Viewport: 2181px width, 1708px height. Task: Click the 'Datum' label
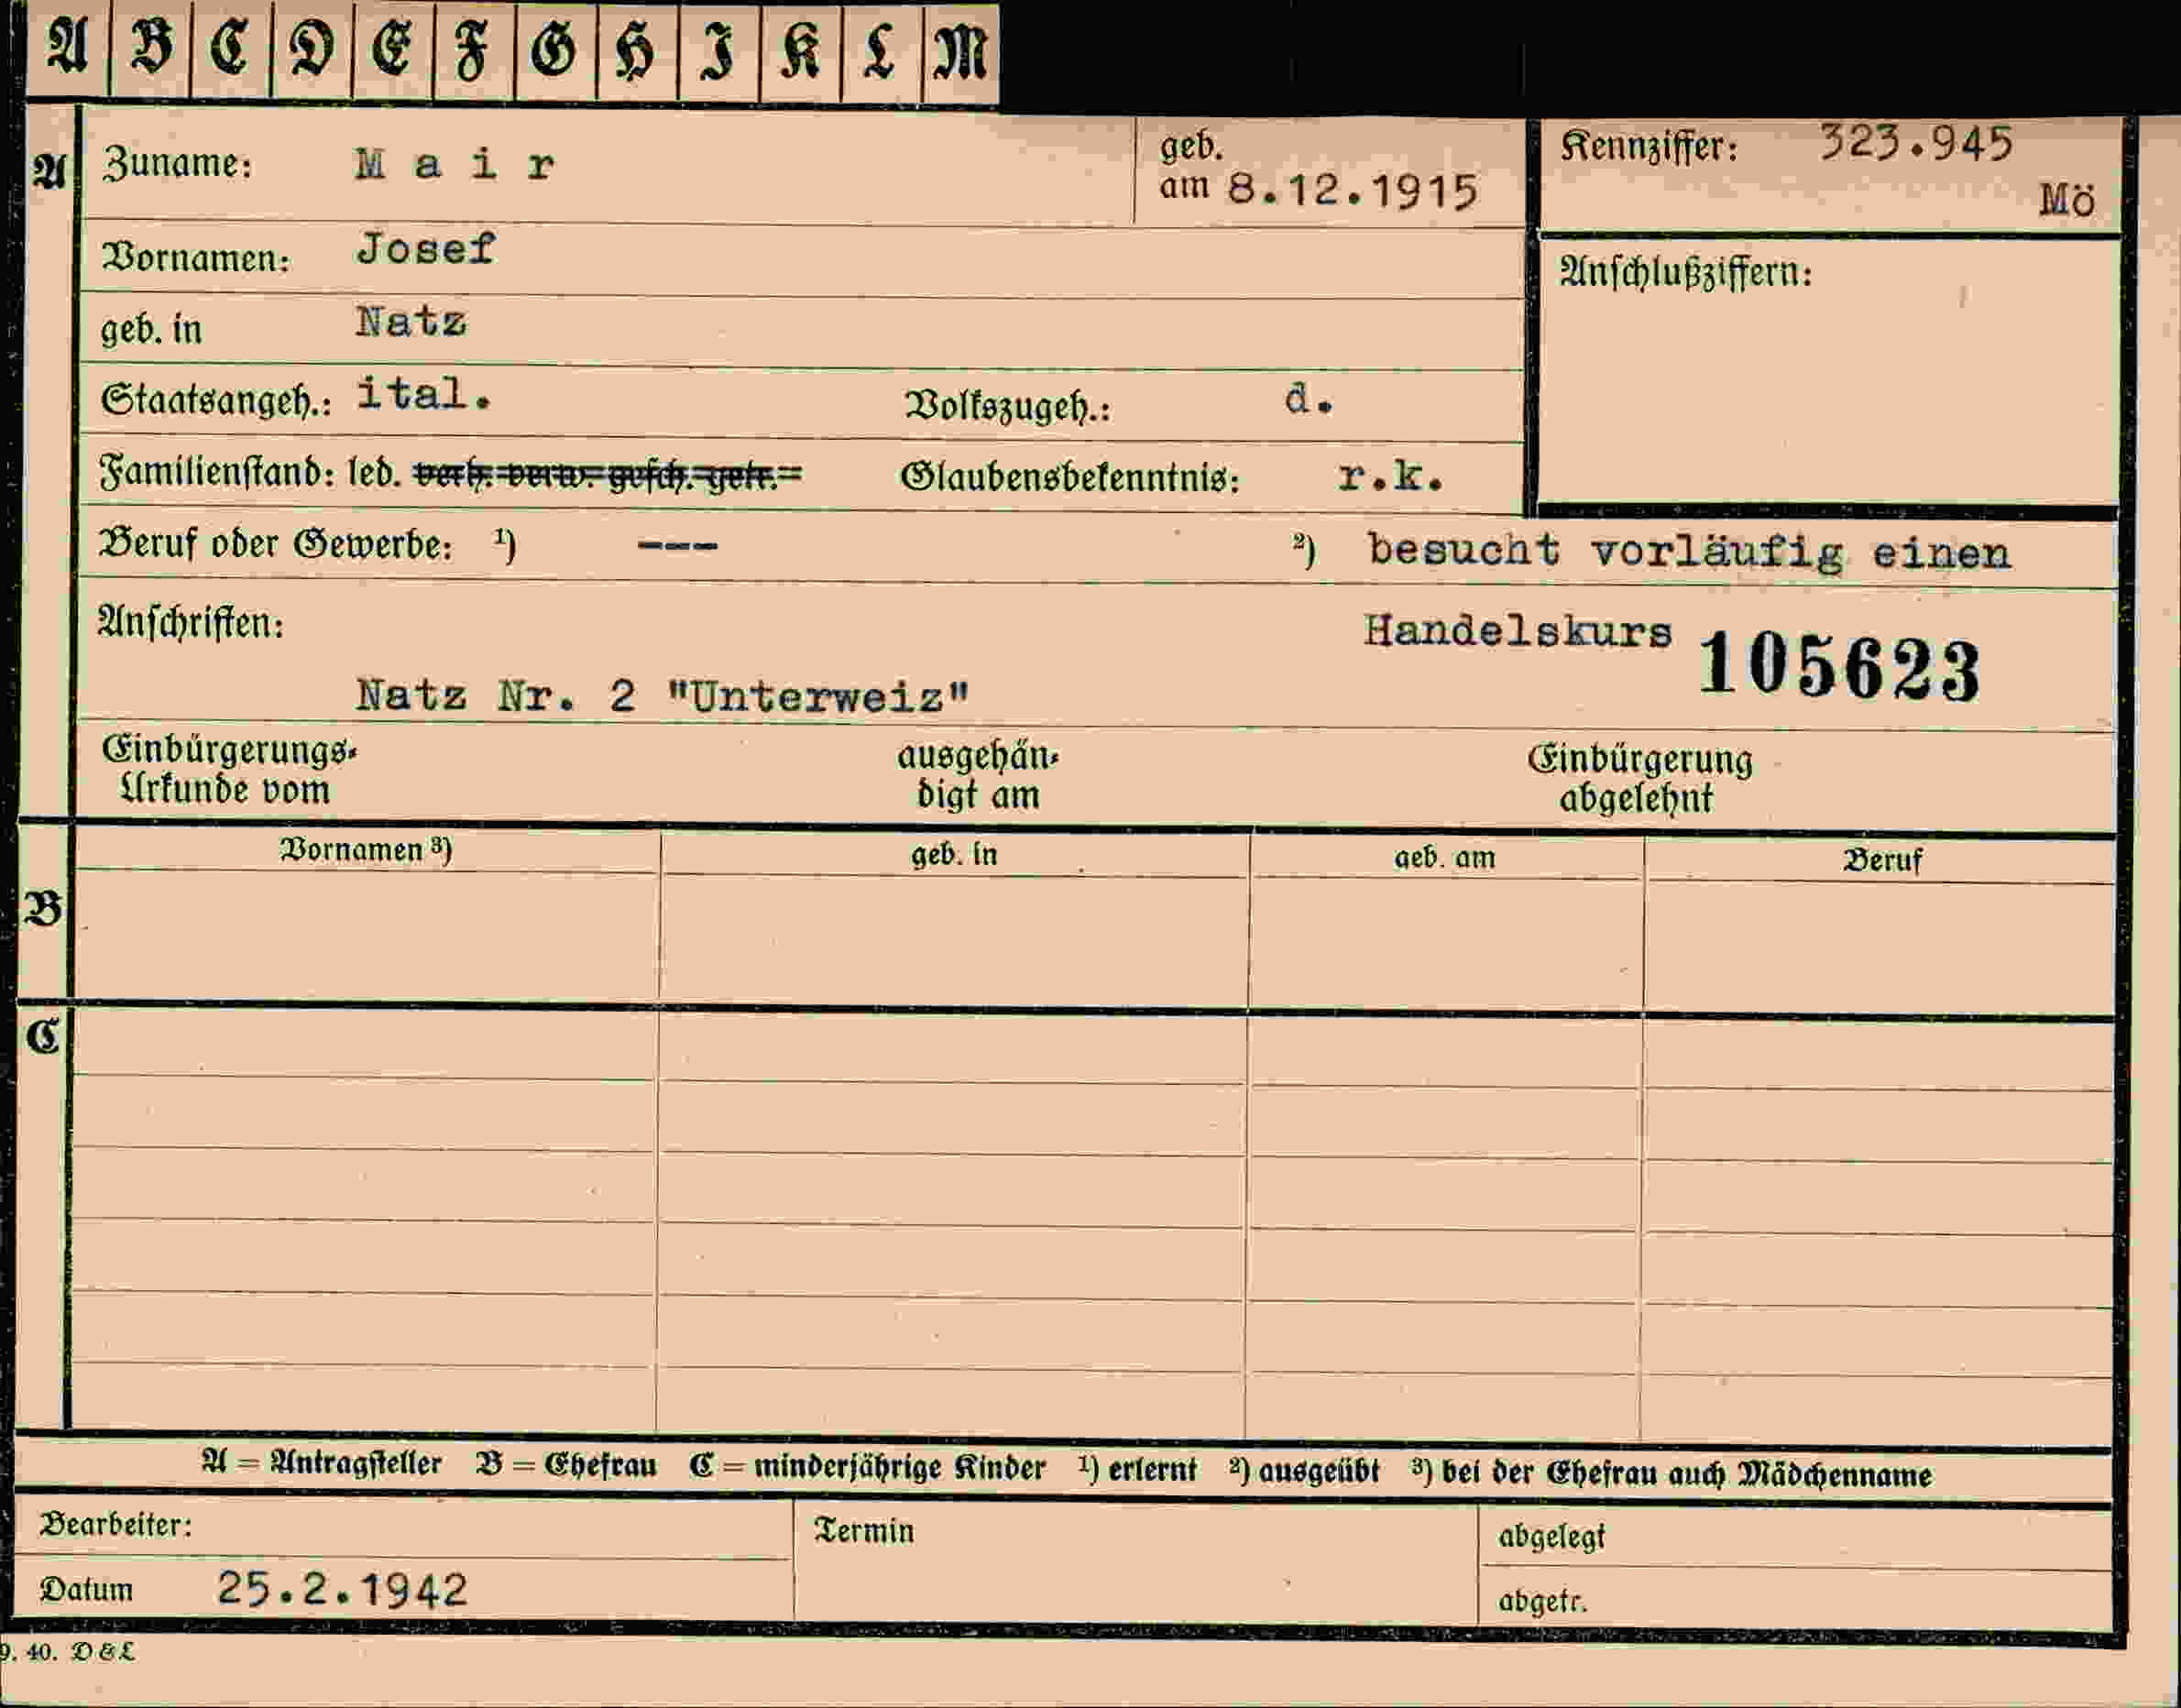(86, 1590)
